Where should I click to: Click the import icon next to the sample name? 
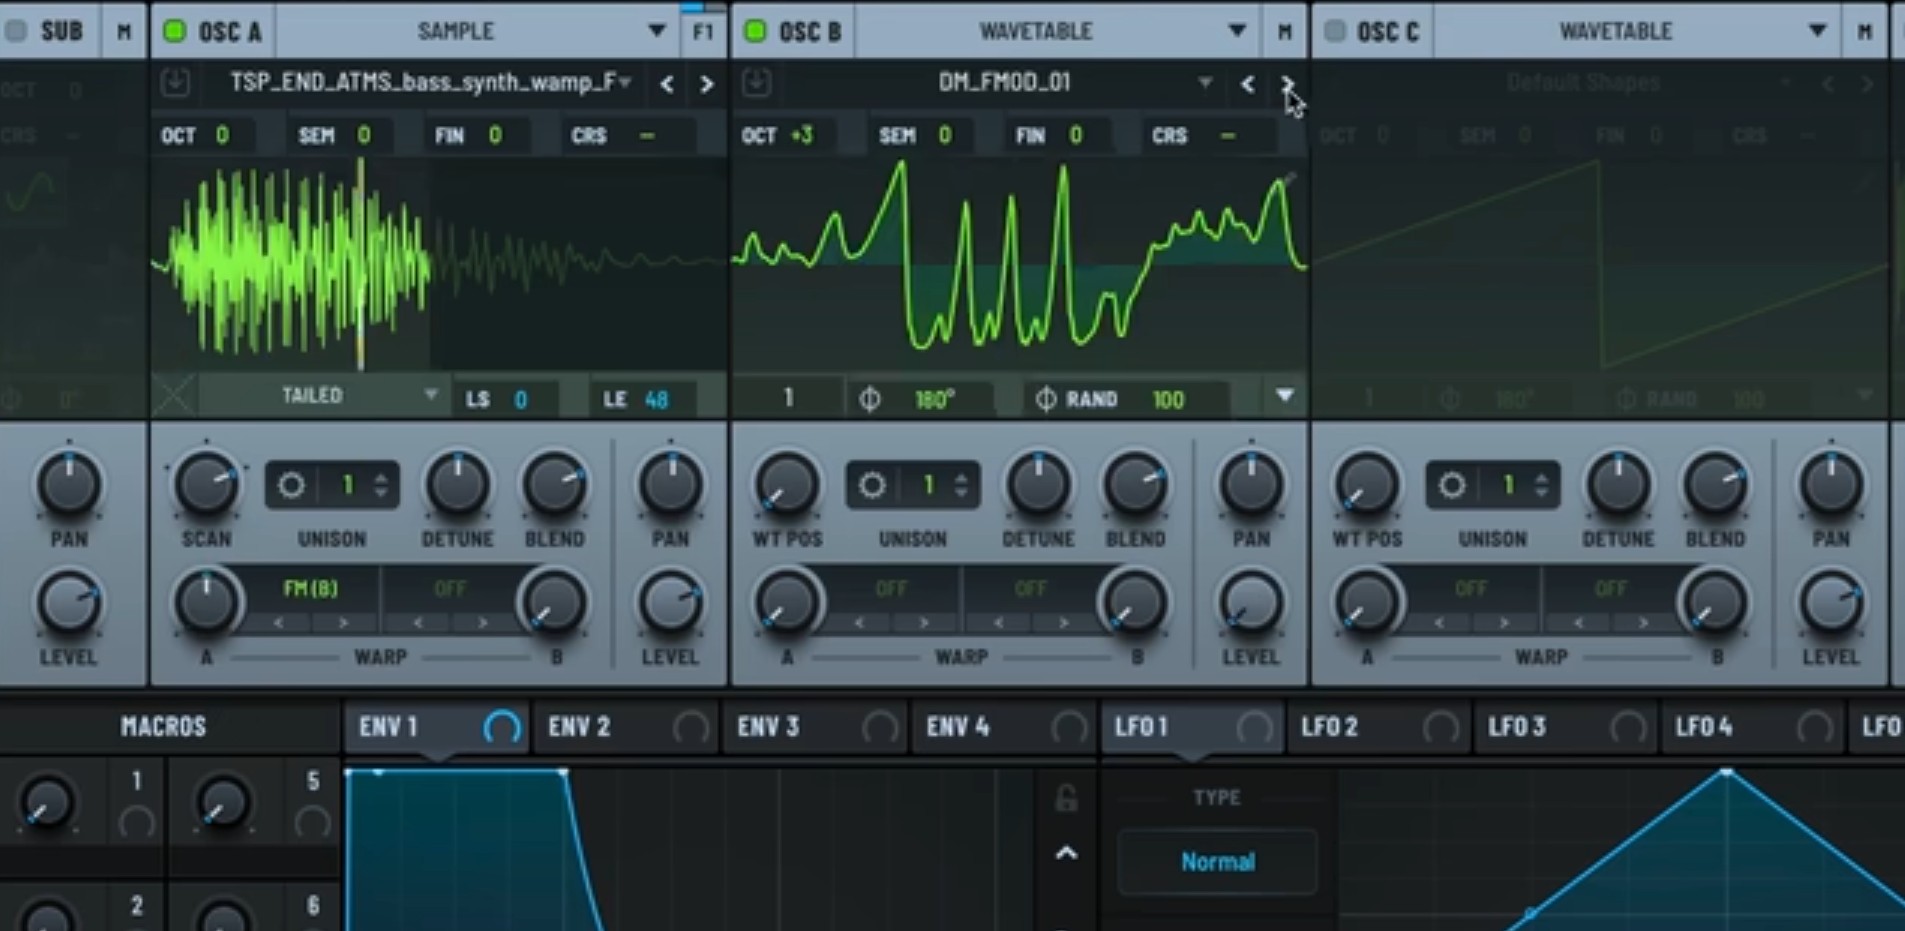175,84
